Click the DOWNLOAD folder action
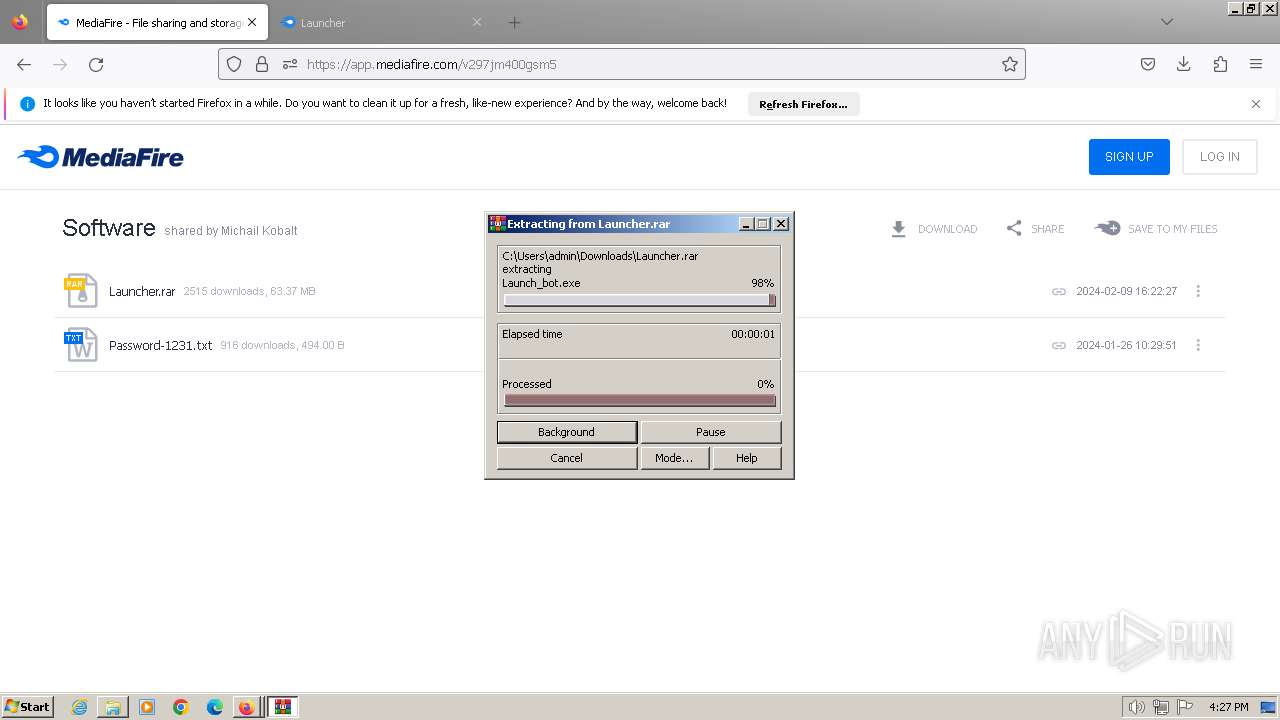Viewport: 1280px width, 720px height. point(934,229)
